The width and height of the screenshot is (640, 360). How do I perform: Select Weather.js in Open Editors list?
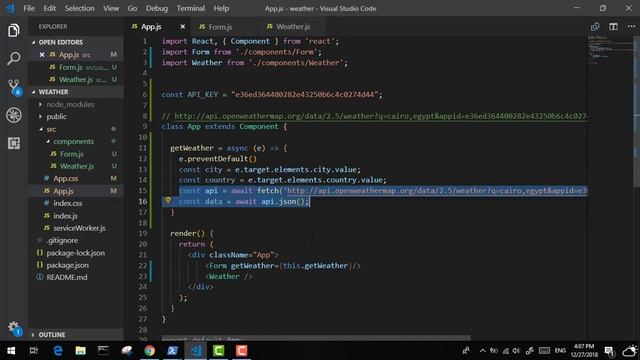[76, 80]
